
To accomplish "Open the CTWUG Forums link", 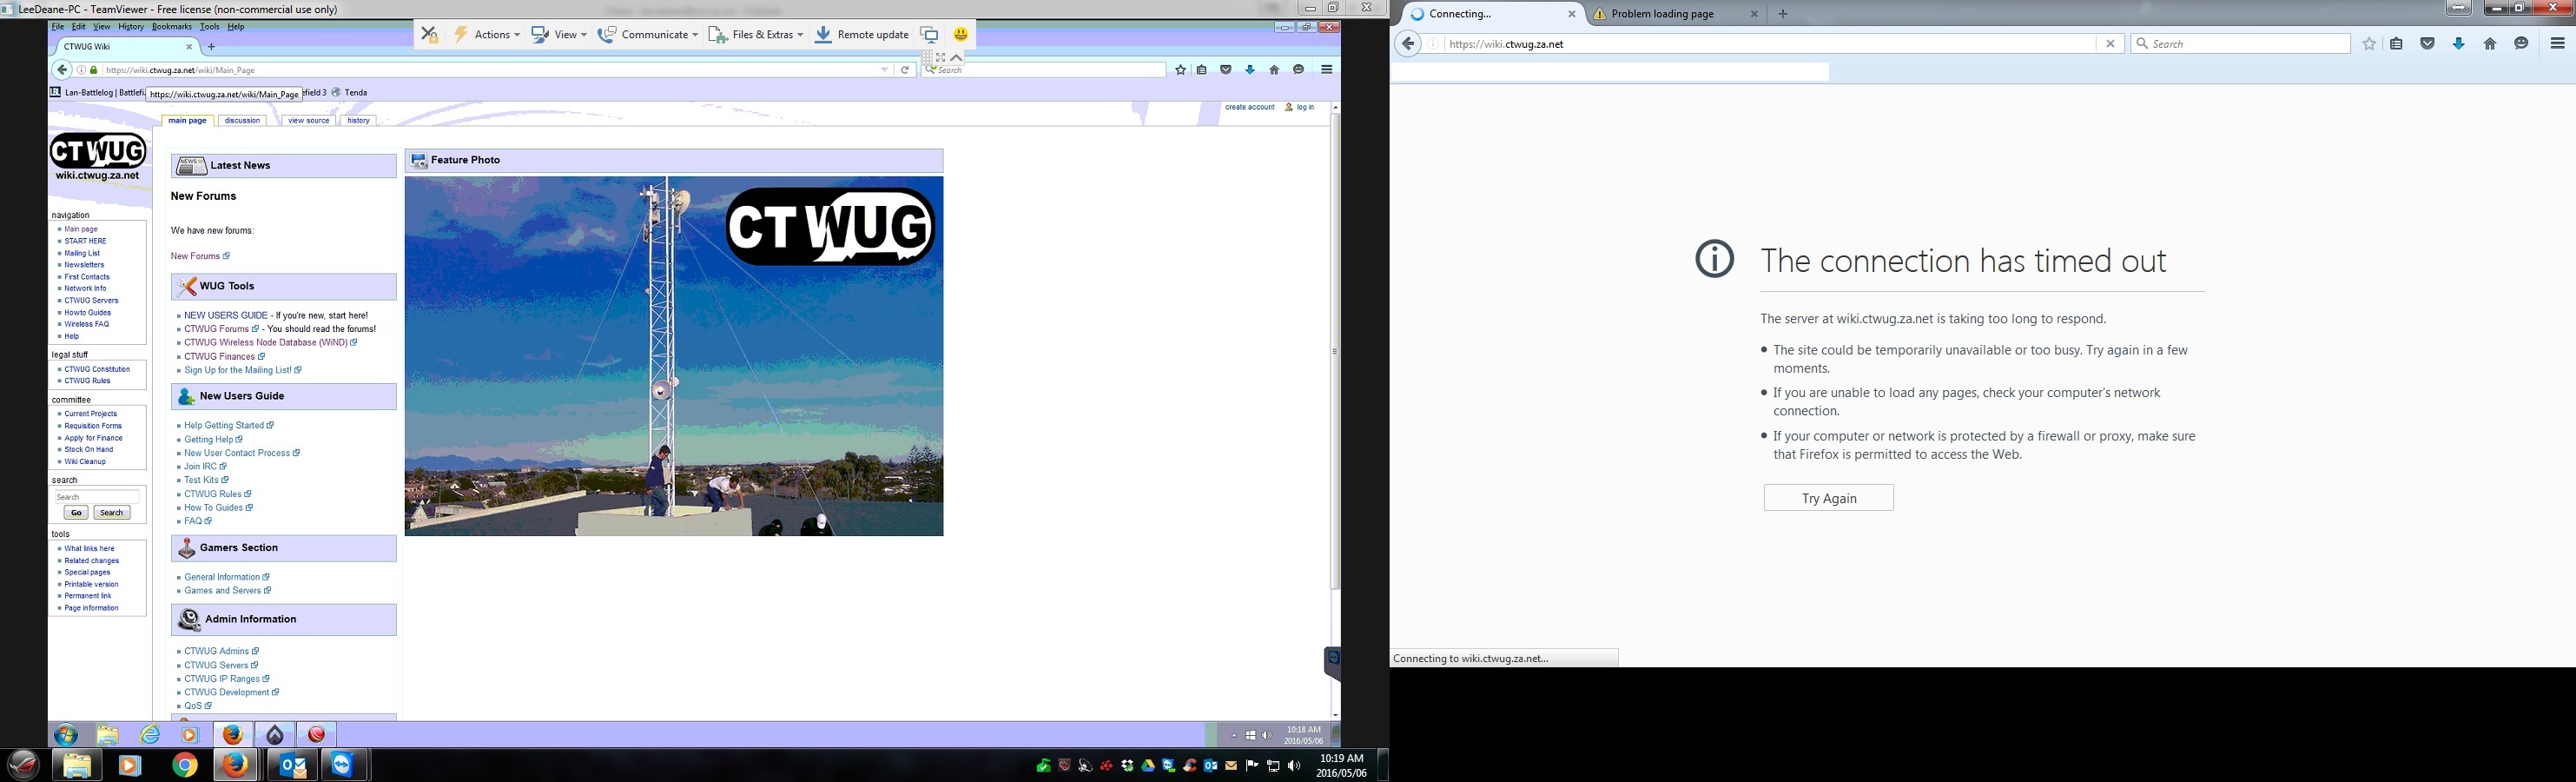I will (216, 329).
